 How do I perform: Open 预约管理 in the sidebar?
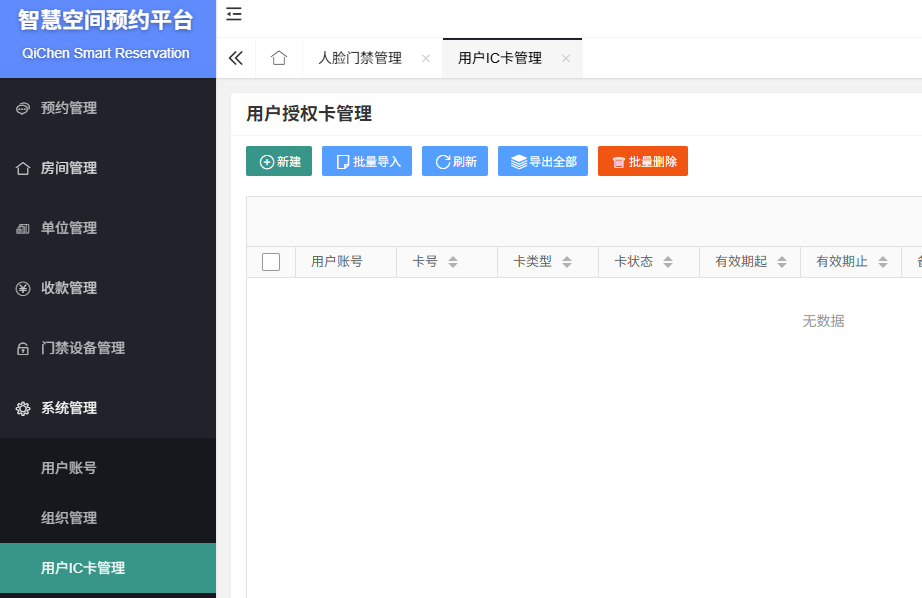point(108,108)
